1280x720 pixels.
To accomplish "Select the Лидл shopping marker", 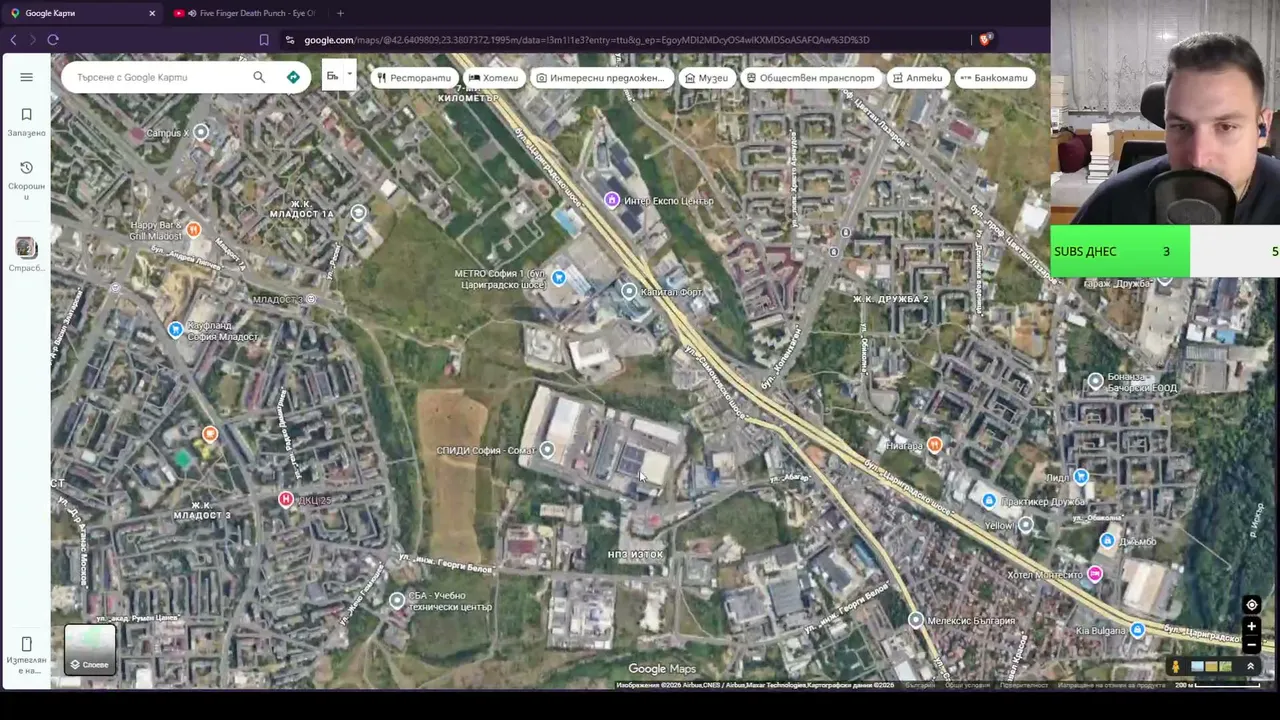I will [1081, 477].
